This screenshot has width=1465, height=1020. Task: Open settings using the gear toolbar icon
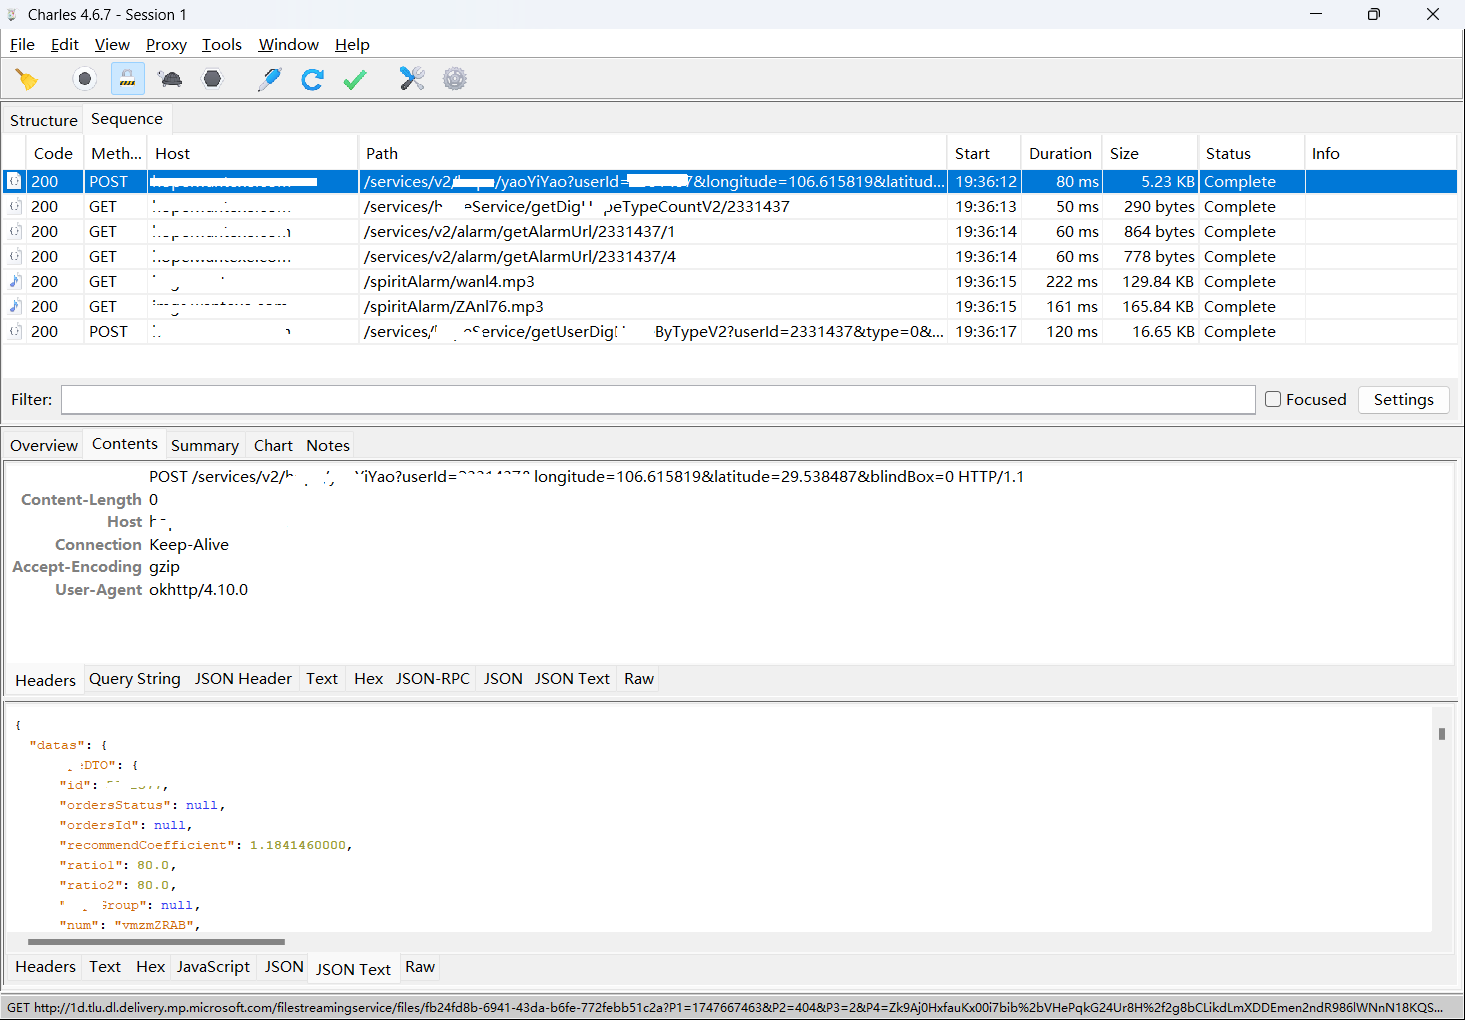[455, 79]
